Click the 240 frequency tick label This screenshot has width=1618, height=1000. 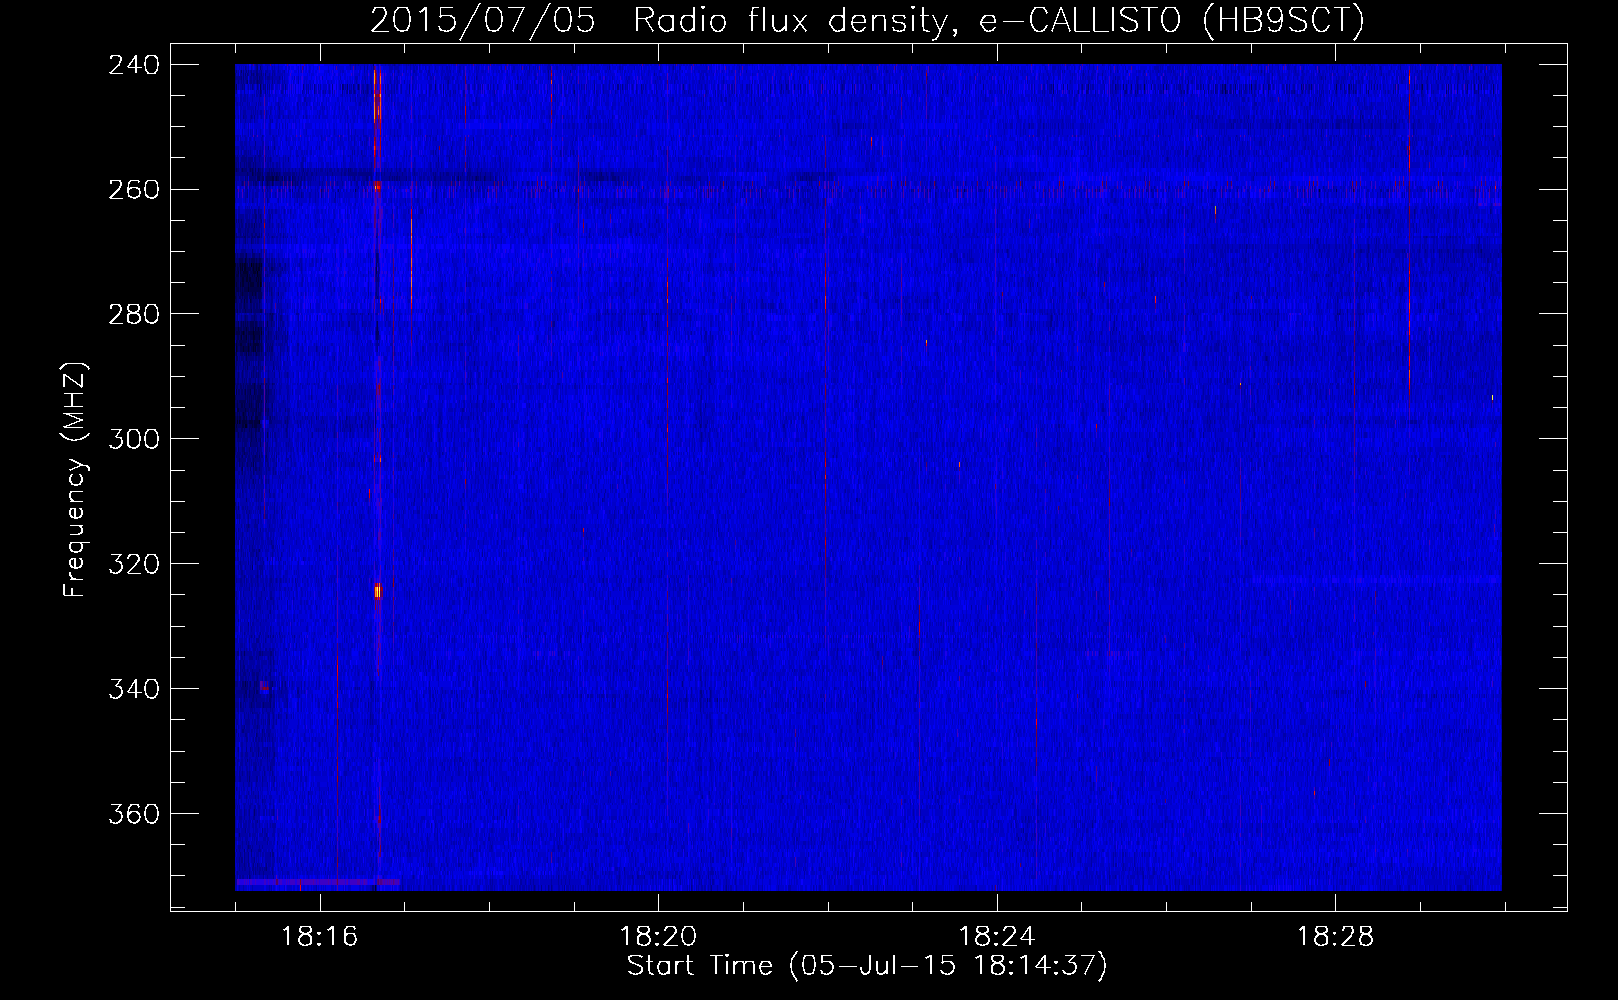coord(134,64)
